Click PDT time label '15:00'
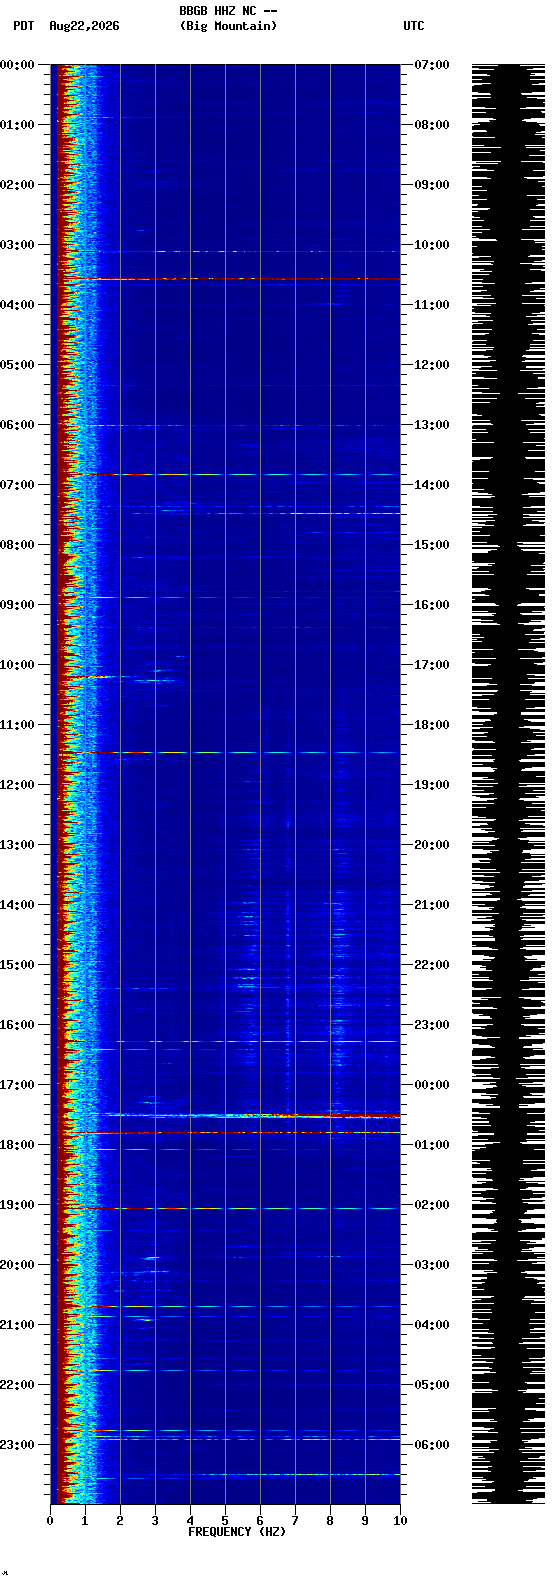This screenshot has width=552, height=1584. (17, 965)
